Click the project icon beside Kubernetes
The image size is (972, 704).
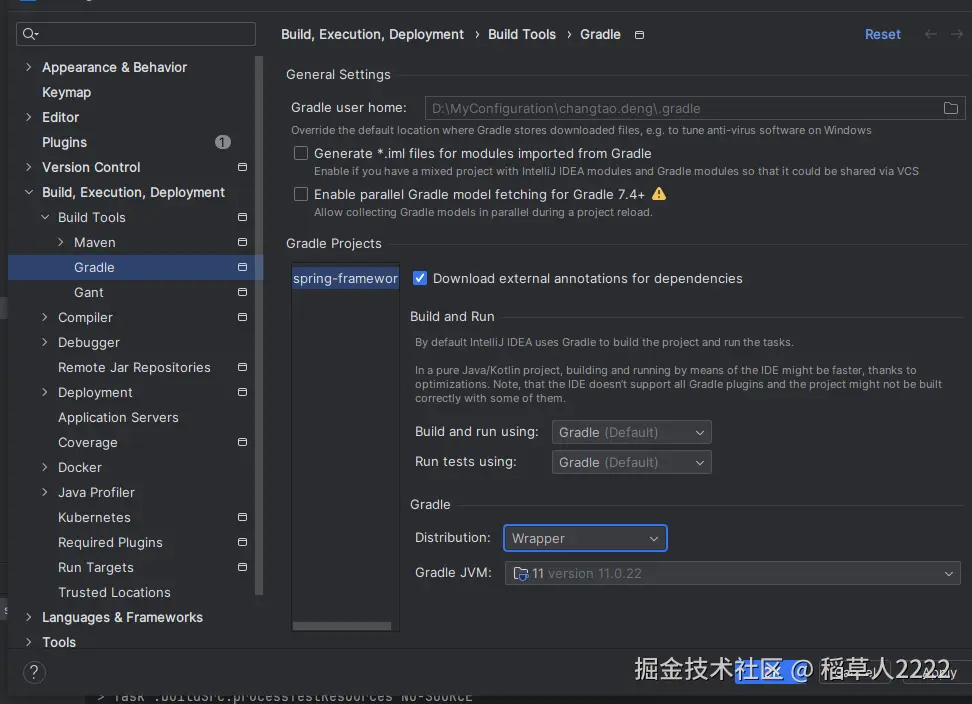point(242,517)
